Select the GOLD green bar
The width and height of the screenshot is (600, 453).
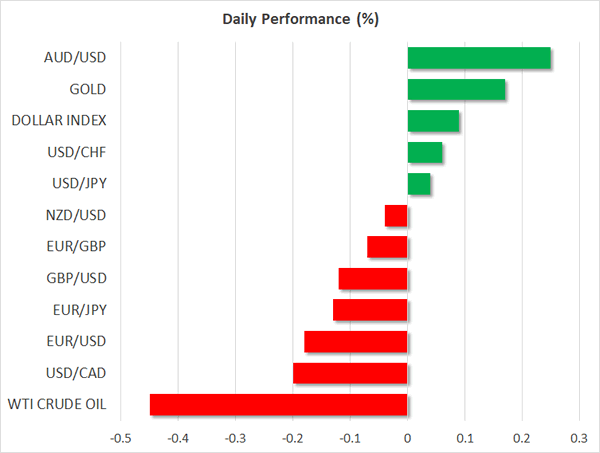click(456, 90)
